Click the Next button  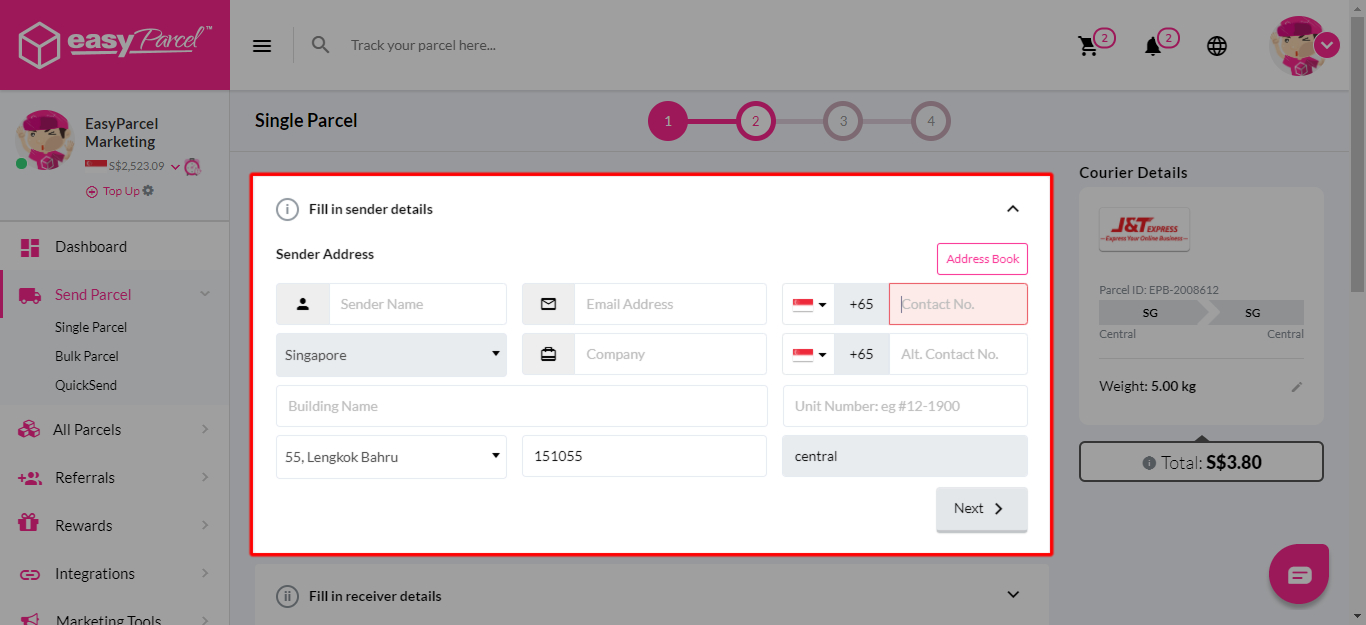[980, 508]
